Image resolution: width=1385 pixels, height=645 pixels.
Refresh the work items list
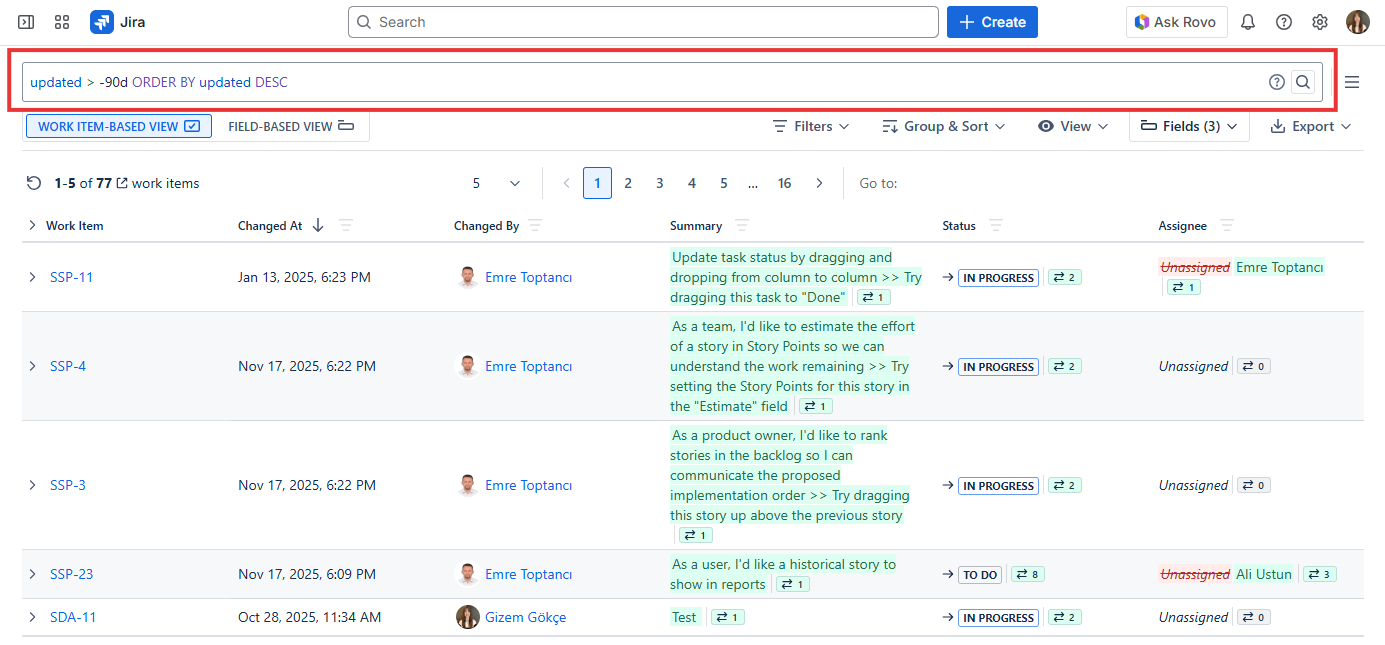tap(34, 183)
